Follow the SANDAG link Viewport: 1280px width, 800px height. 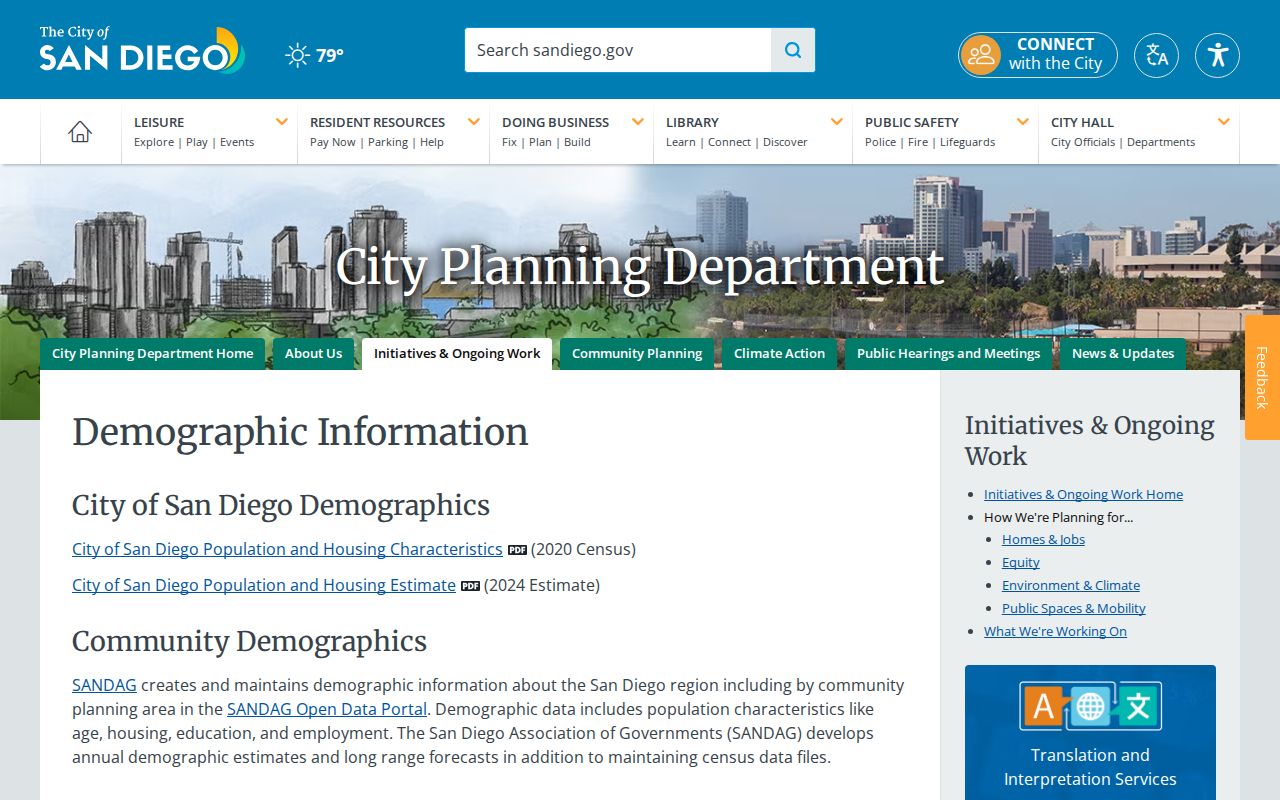104,685
